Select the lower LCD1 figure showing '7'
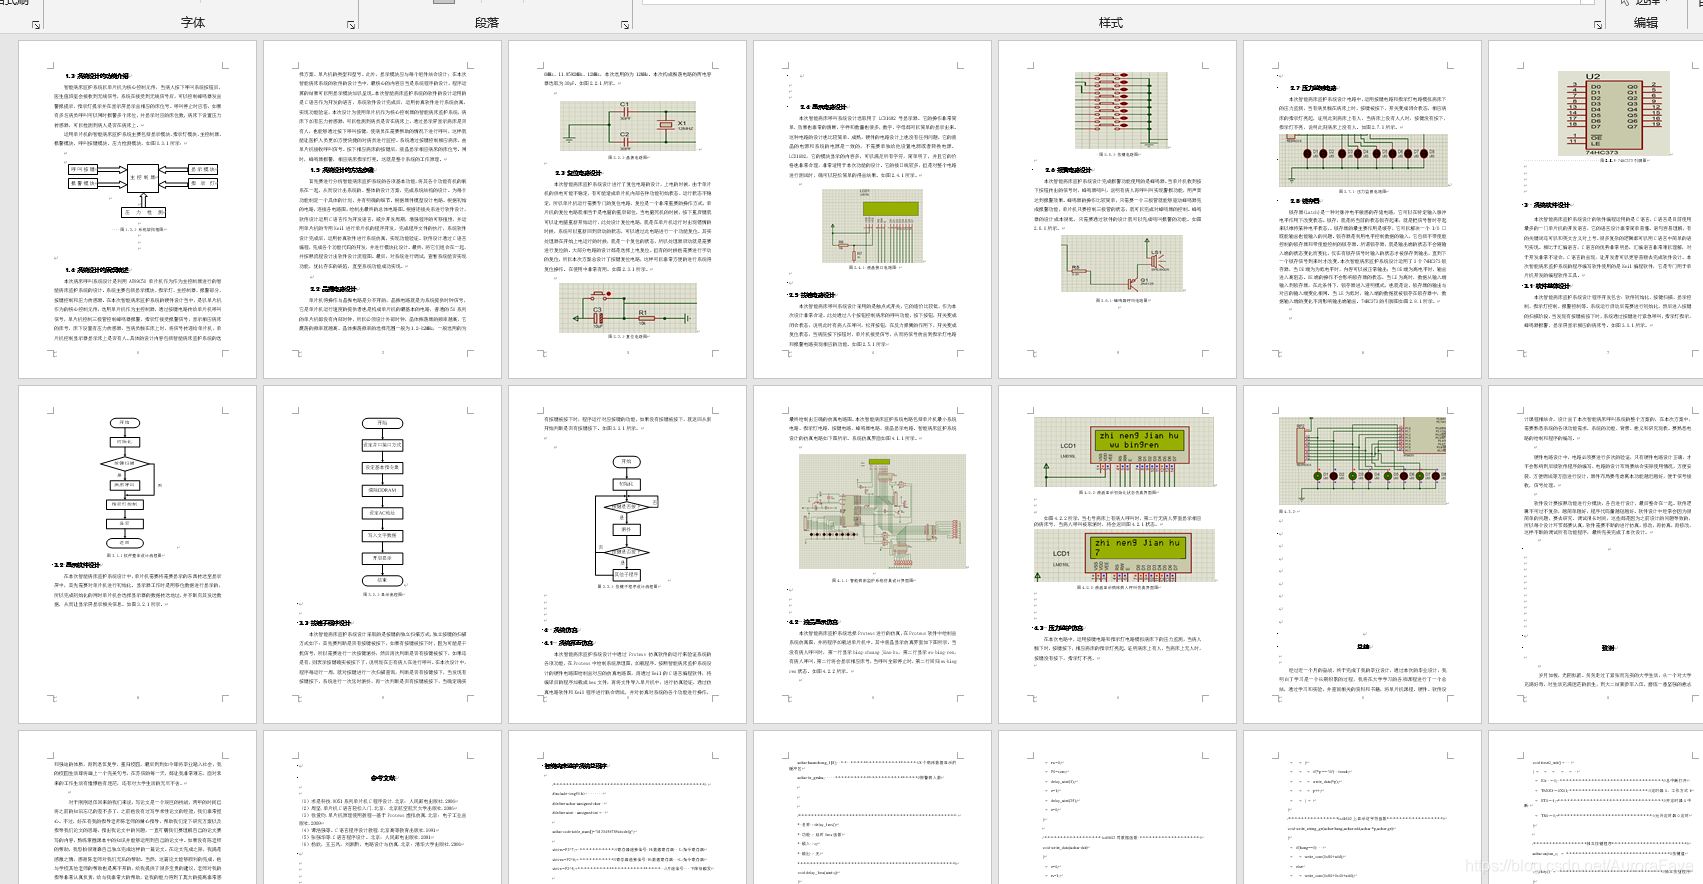 pyautogui.click(x=1125, y=555)
